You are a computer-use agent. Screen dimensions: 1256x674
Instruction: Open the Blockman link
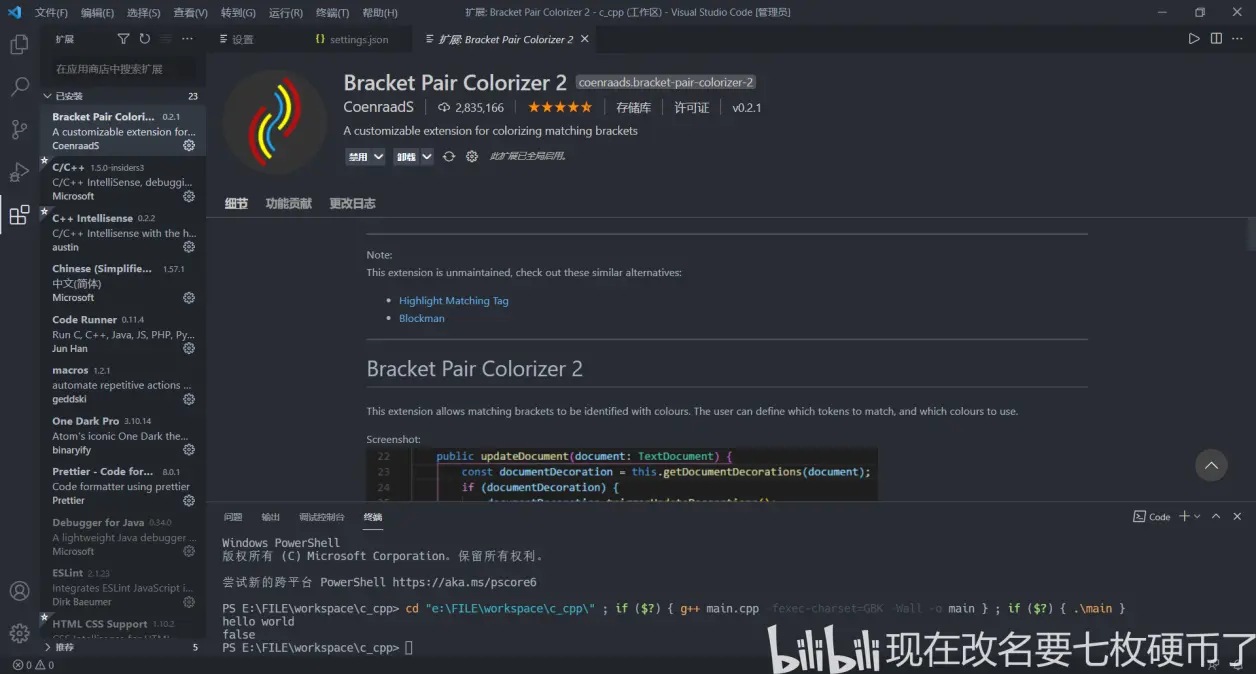click(x=422, y=318)
